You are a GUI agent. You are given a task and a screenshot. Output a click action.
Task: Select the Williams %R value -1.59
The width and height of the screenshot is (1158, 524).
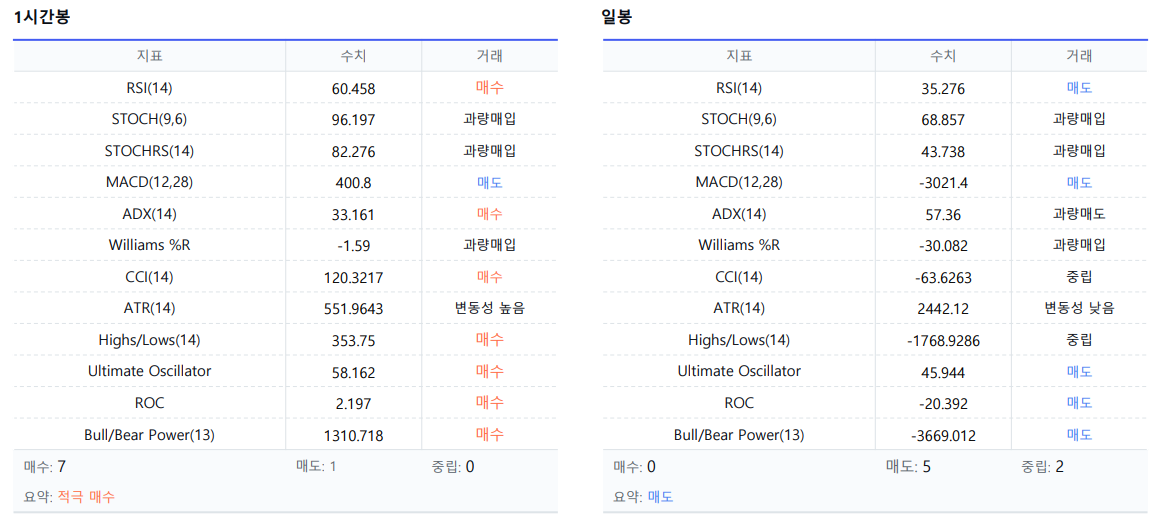[x=354, y=247]
